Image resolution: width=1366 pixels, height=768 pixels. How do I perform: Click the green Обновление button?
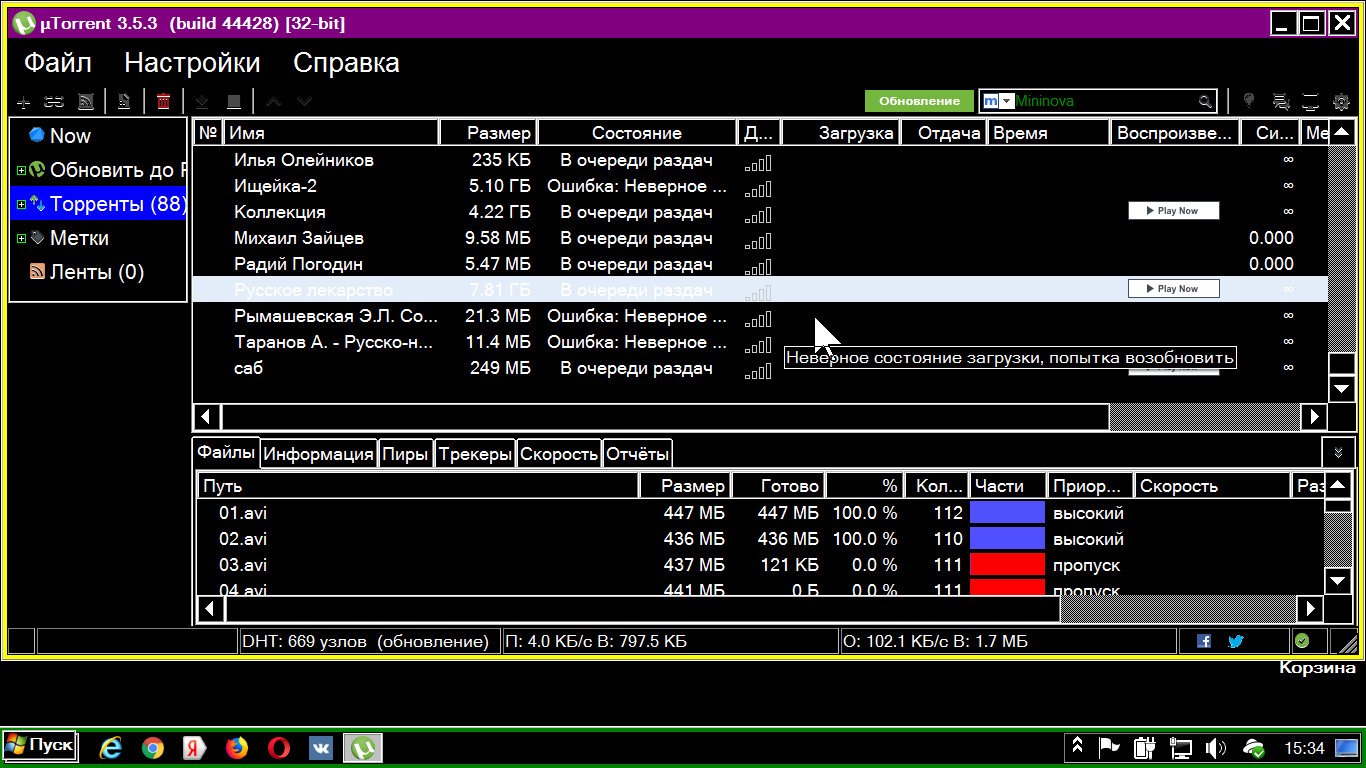(919, 101)
